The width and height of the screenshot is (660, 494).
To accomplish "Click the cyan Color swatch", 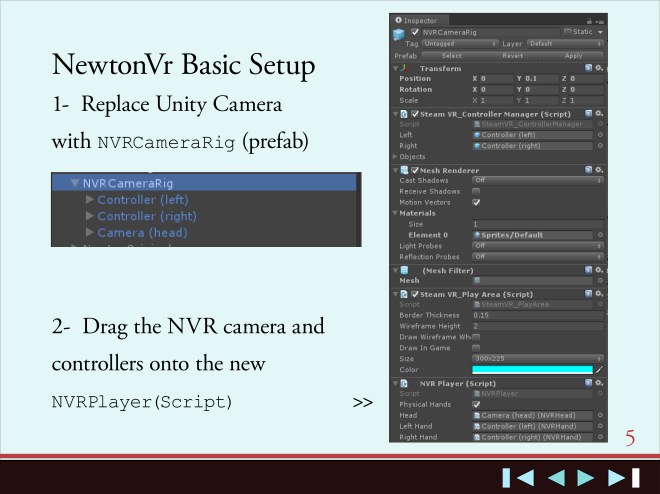I will (531, 370).
